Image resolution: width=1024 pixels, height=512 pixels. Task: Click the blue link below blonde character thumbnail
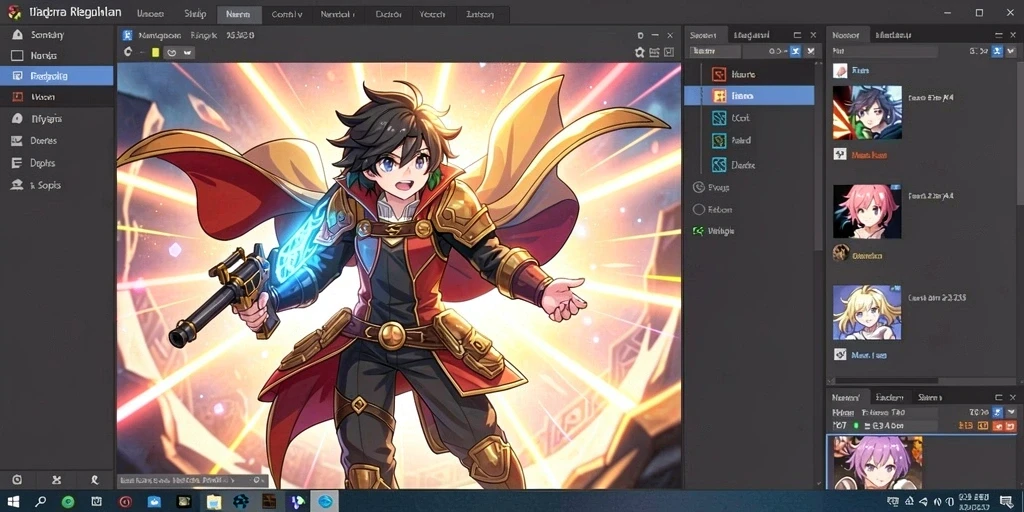point(869,355)
